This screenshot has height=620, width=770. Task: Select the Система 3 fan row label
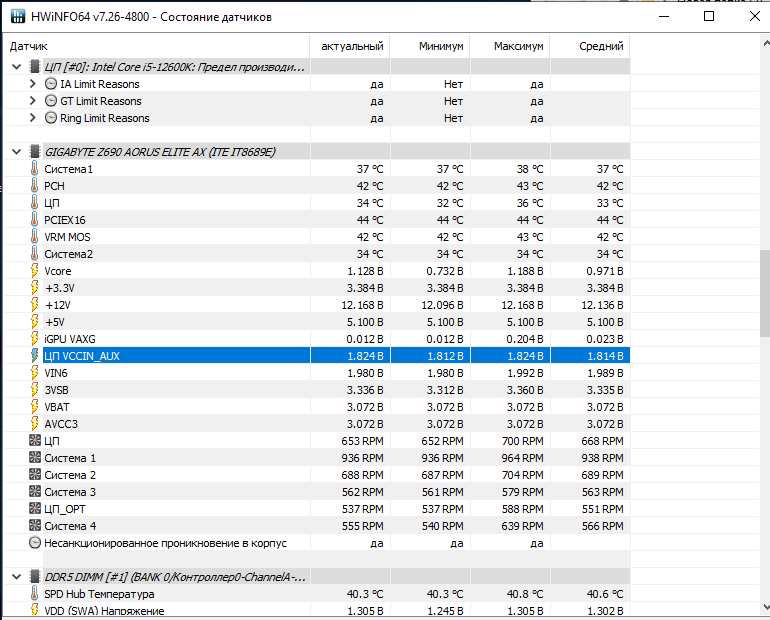point(70,492)
